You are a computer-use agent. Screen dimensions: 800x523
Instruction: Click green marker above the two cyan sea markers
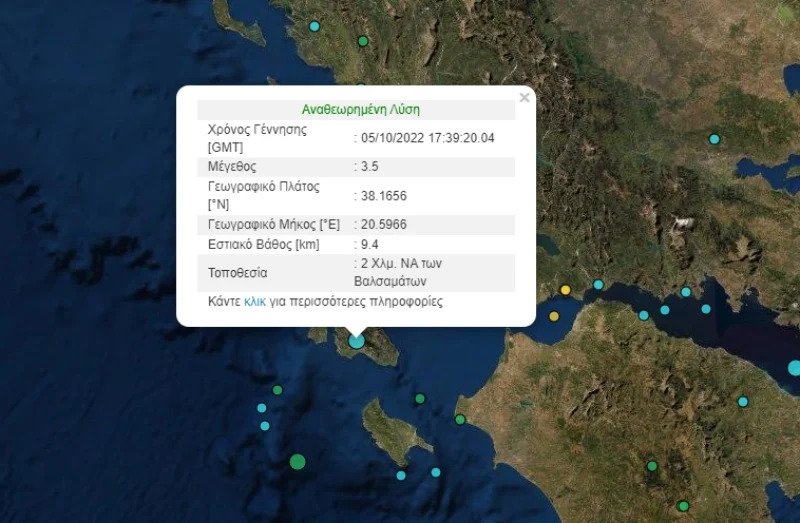pos(278,390)
